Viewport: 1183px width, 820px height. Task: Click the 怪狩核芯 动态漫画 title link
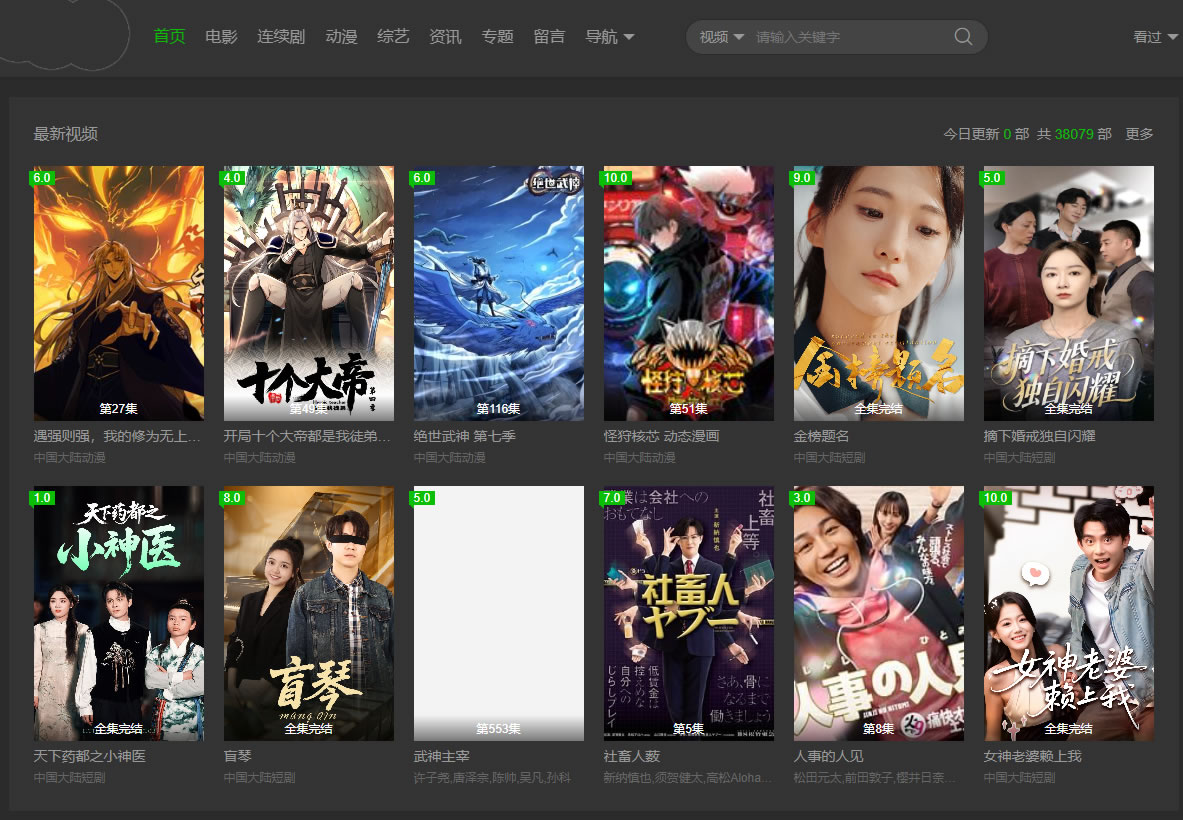click(661, 437)
